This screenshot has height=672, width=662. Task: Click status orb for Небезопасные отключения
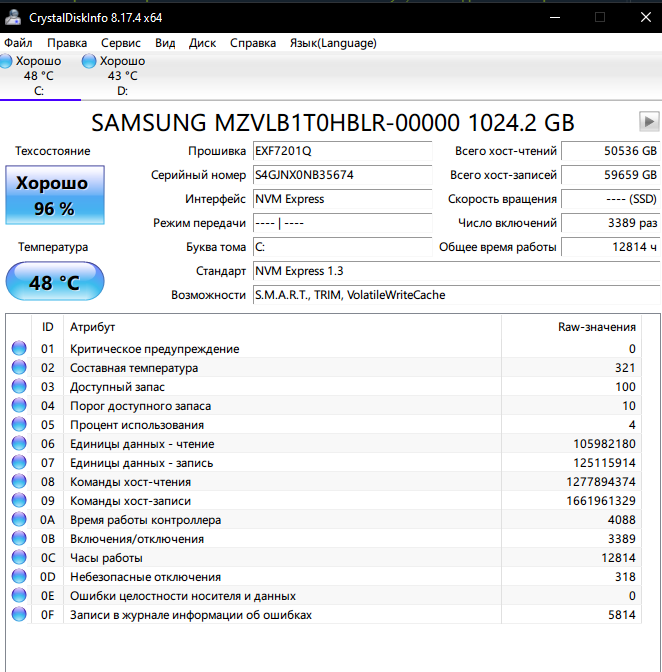pyautogui.click(x=19, y=576)
